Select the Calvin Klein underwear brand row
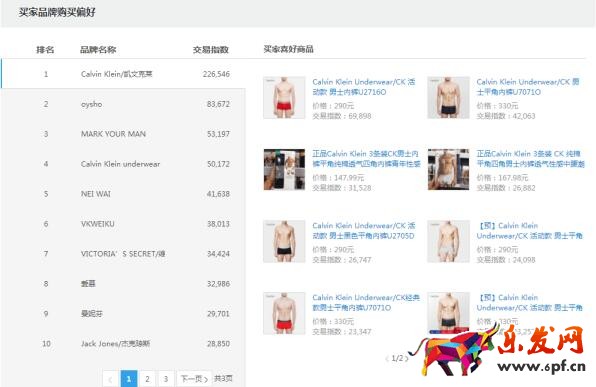596x387 pixels. click(x=123, y=164)
